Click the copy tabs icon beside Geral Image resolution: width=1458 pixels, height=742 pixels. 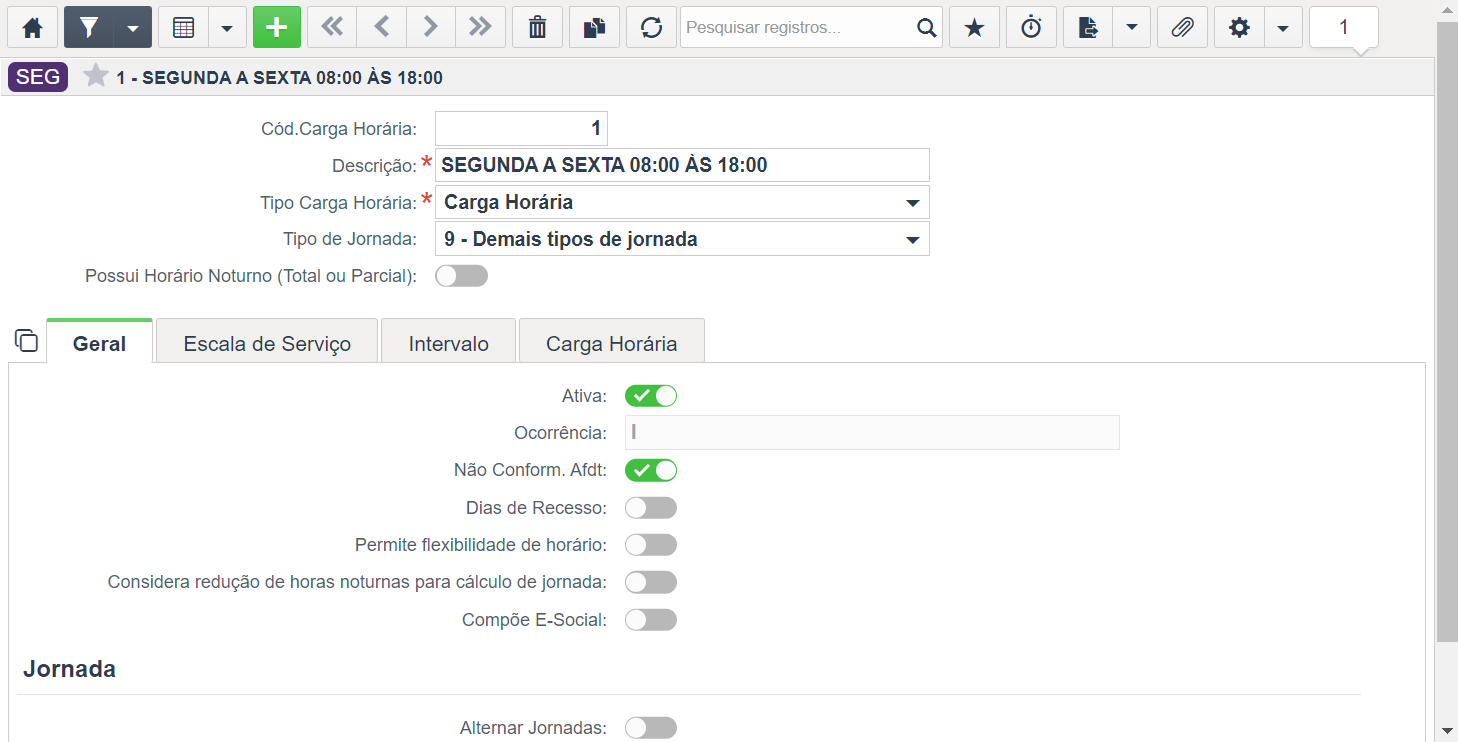pyautogui.click(x=27, y=340)
